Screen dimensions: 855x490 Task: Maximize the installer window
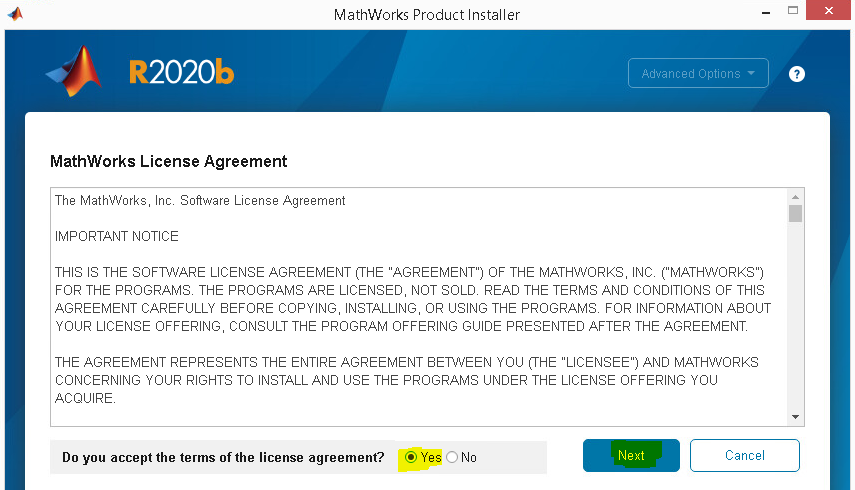pos(793,10)
